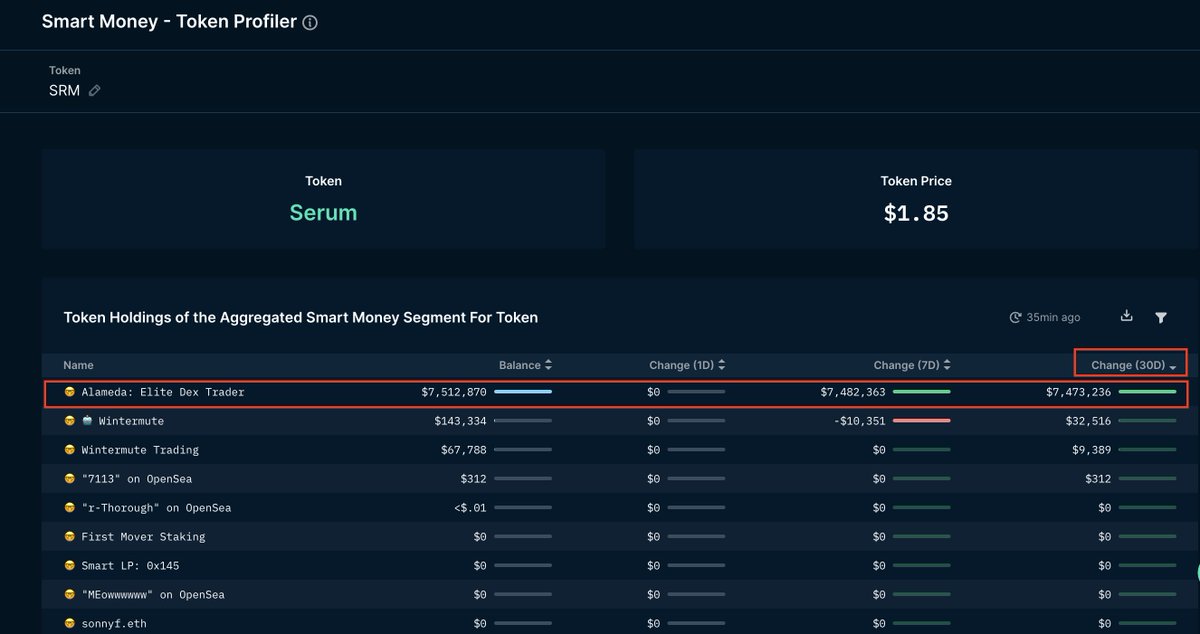This screenshot has height=634, width=1200.
Task: Open the table filter funnel icon
Action: [1161, 318]
